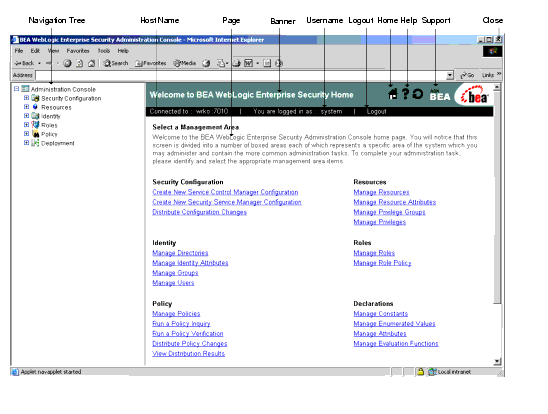Viewport: 548px width, 414px height.
Task: Open the Manage Resource Attributes link
Action: coord(395,202)
